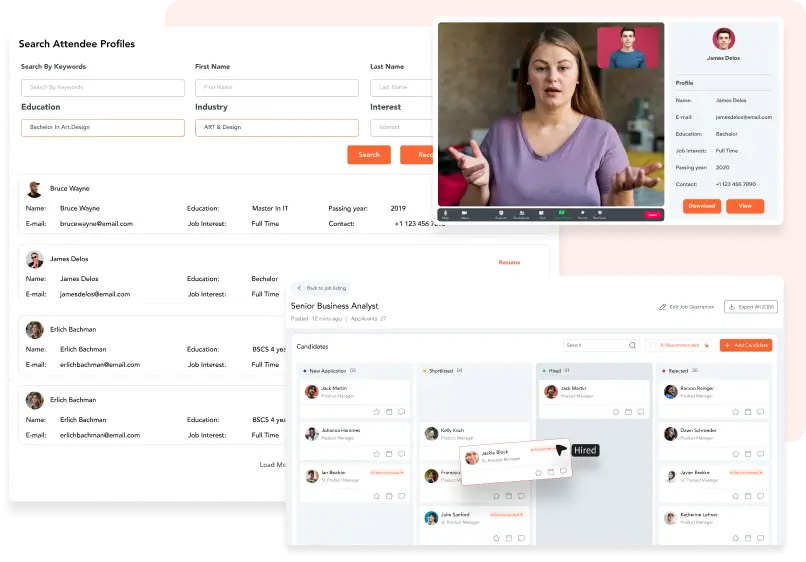Screen dimensions: 806x562
Task: Open comment icon on Ian Beskon card
Action: (x=401, y=496)
